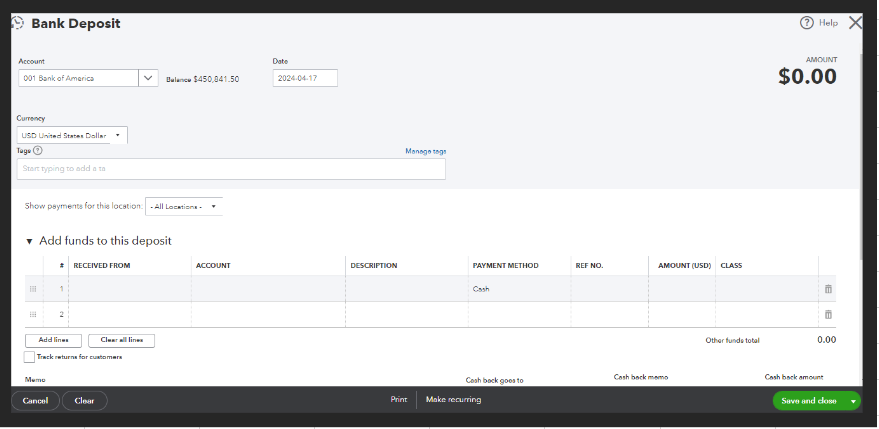Open the recent transactions clock icon
Viewport: 879px width, 429px height.
coord(18,23)
